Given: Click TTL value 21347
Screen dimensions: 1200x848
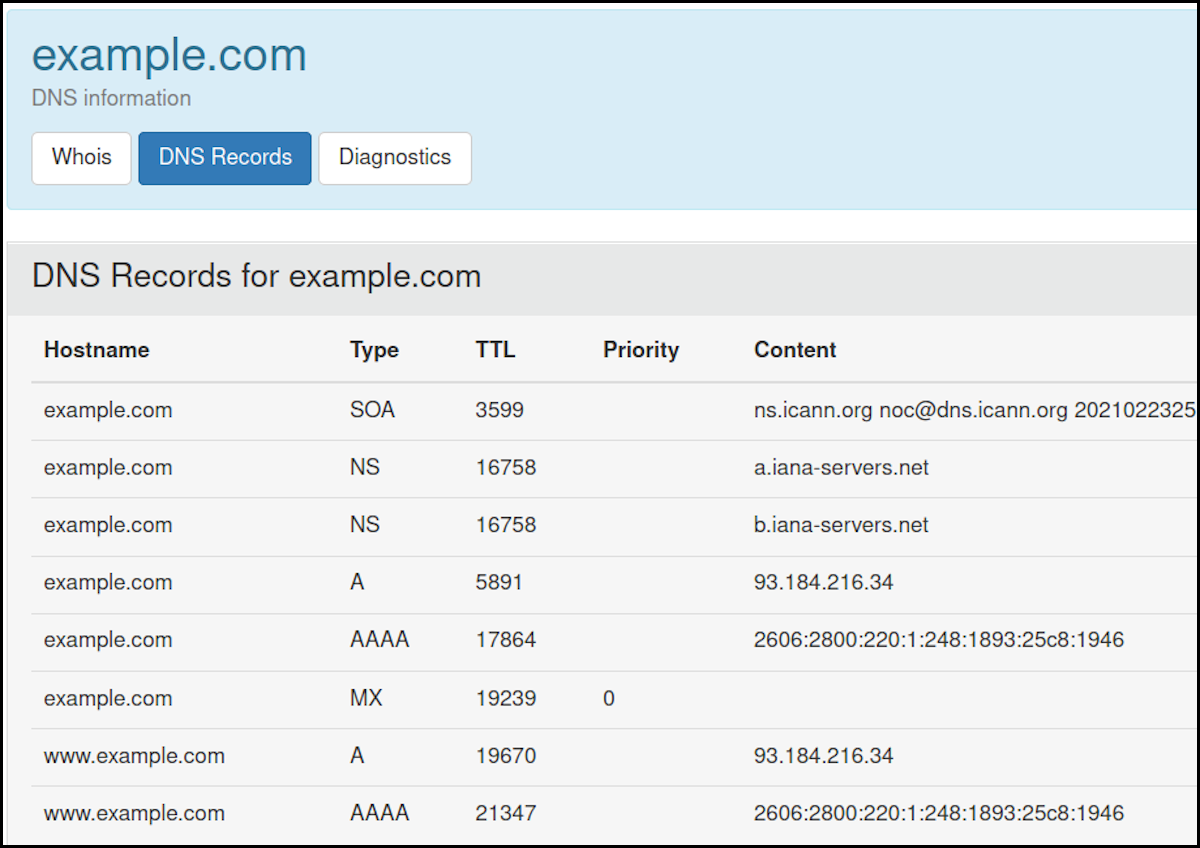Looking at the screenshot, I should point(506,813).
